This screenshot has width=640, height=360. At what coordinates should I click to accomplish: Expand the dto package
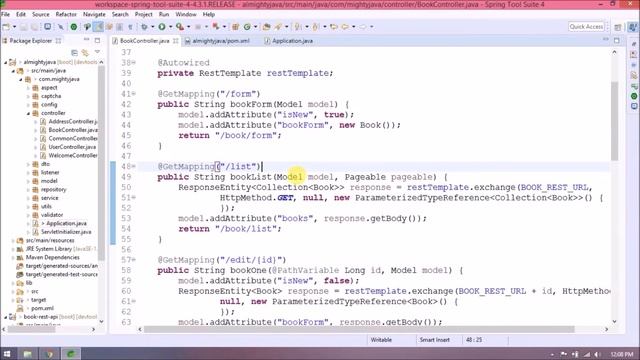tap(28, 164)
